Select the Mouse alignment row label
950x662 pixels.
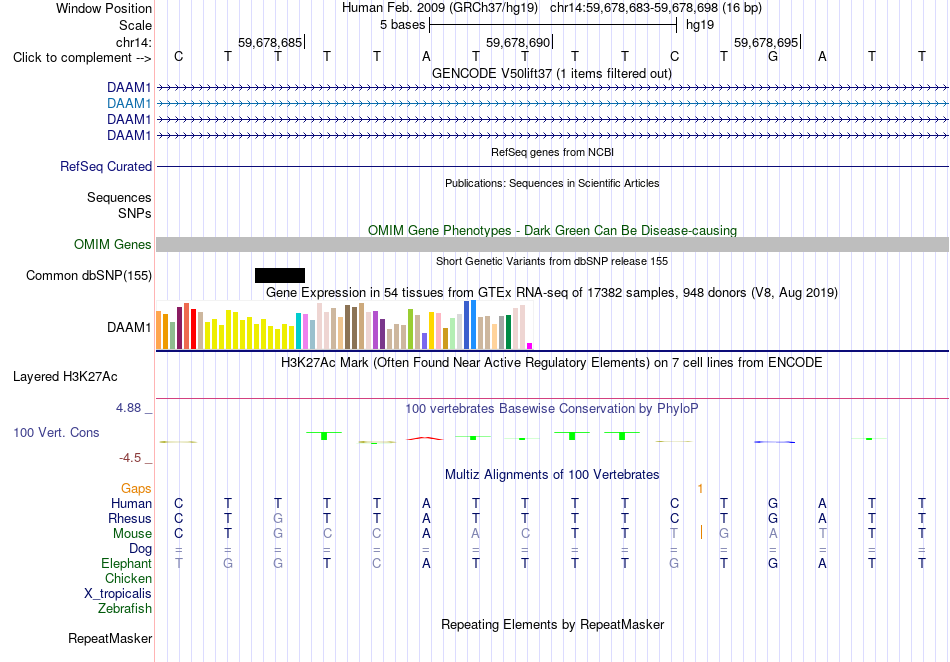[132, 534]
